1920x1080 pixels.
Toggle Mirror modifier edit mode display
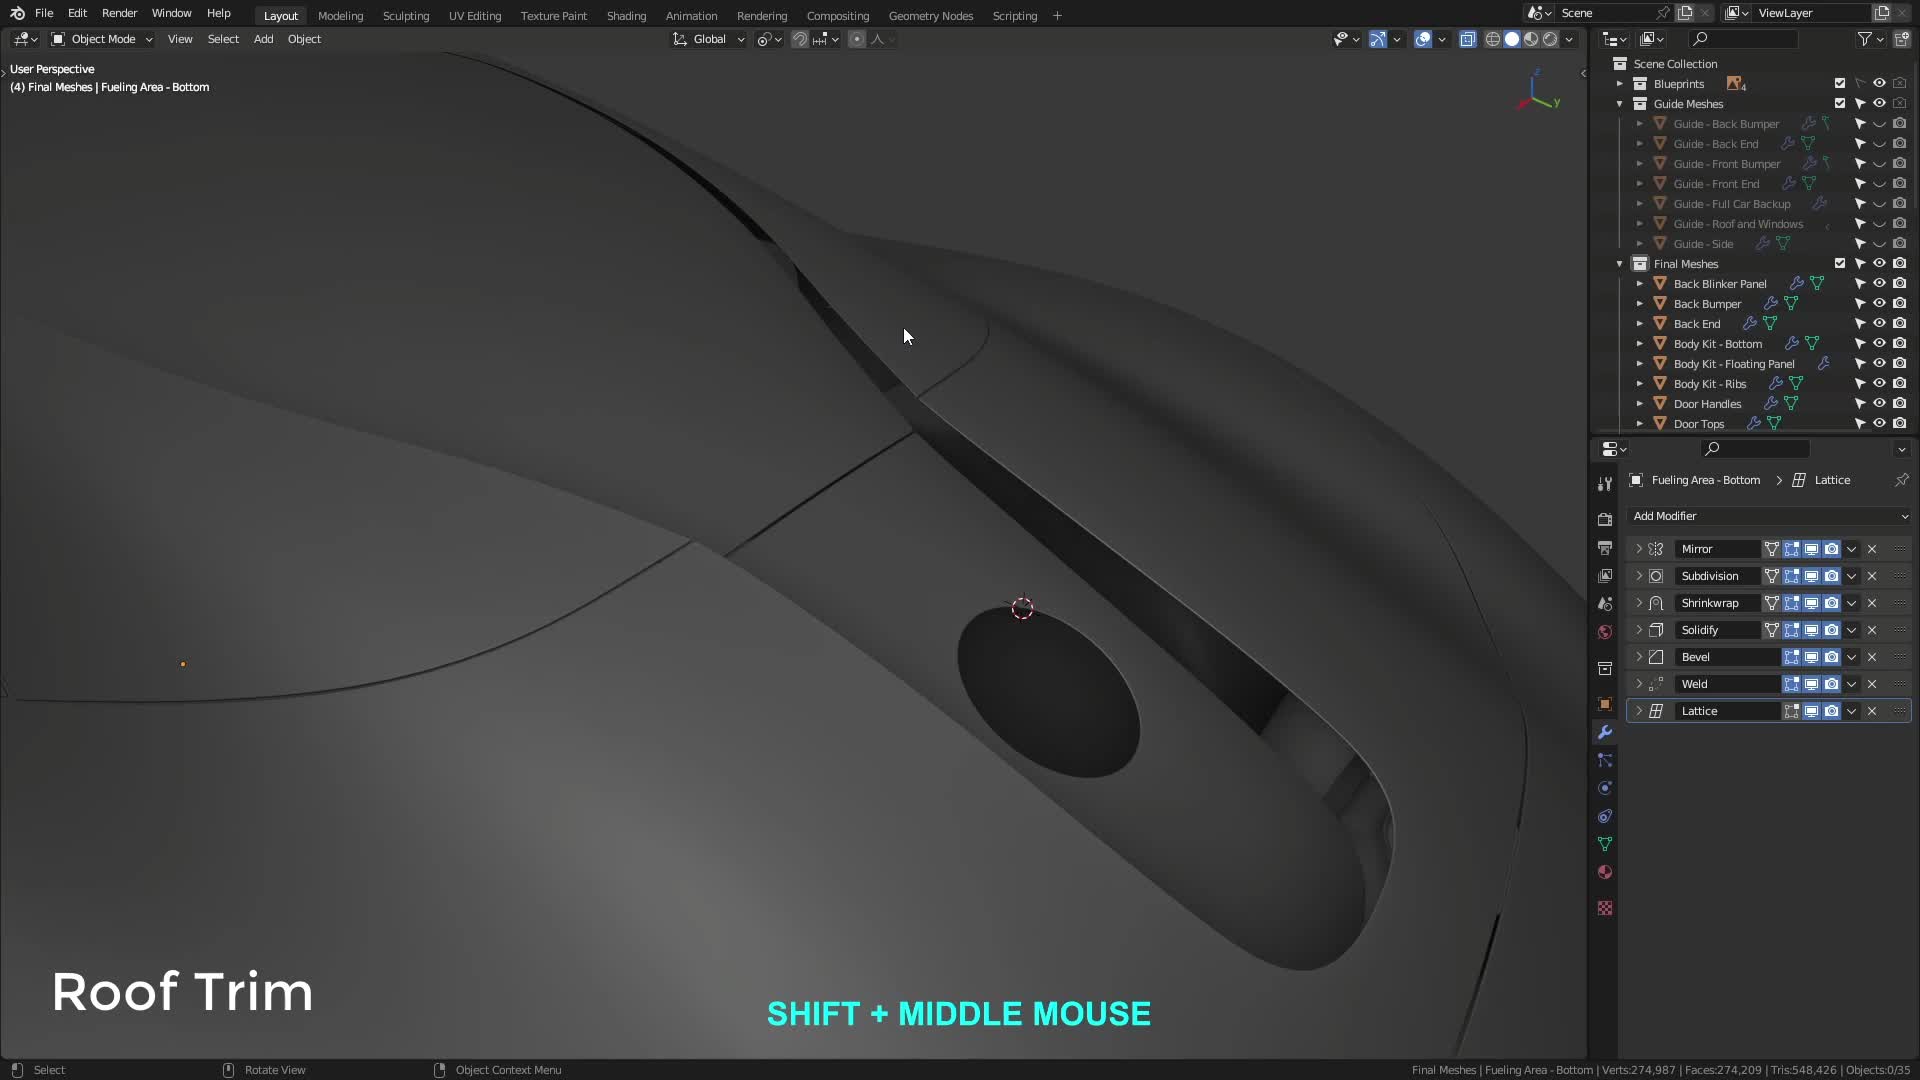1791,549
